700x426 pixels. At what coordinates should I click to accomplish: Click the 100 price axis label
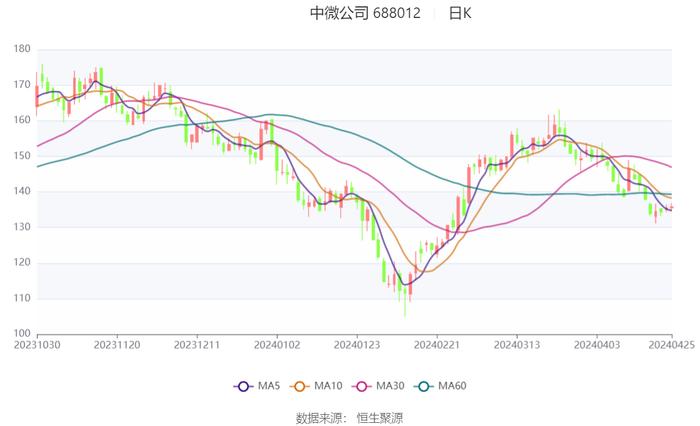pos(22,333)
